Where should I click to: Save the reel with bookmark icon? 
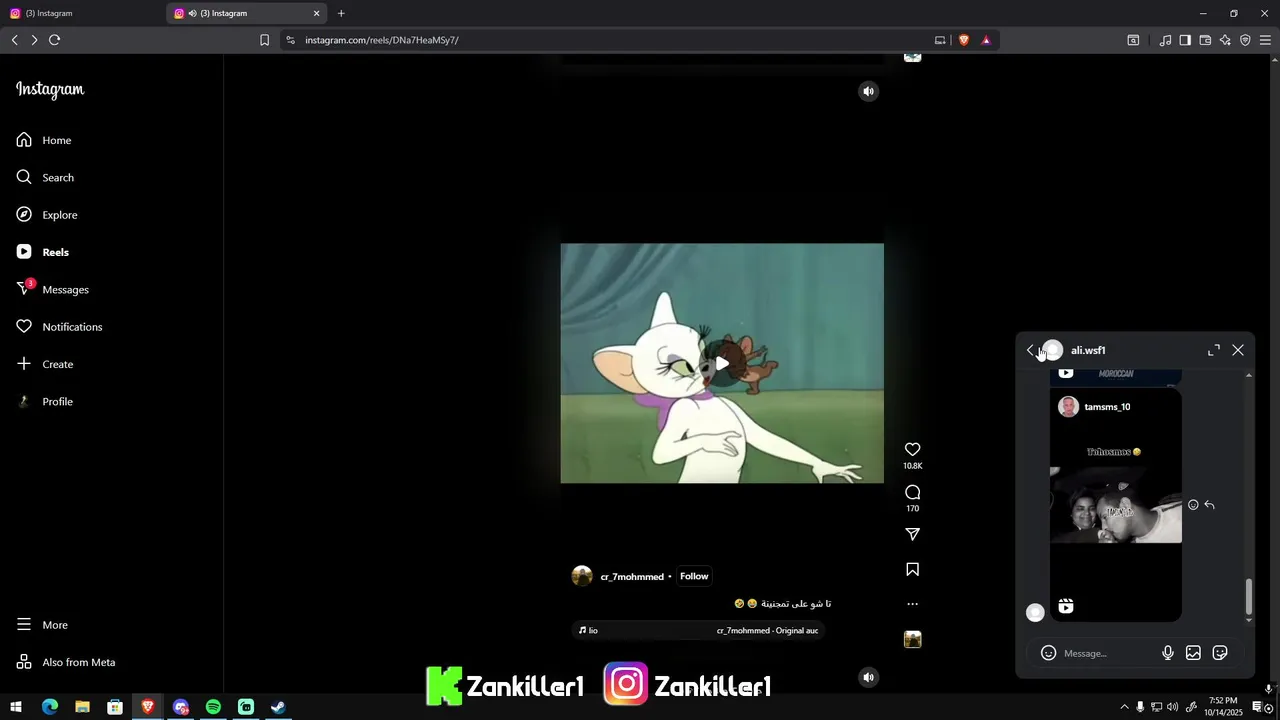pyautogui.click(x=912, y=569)
